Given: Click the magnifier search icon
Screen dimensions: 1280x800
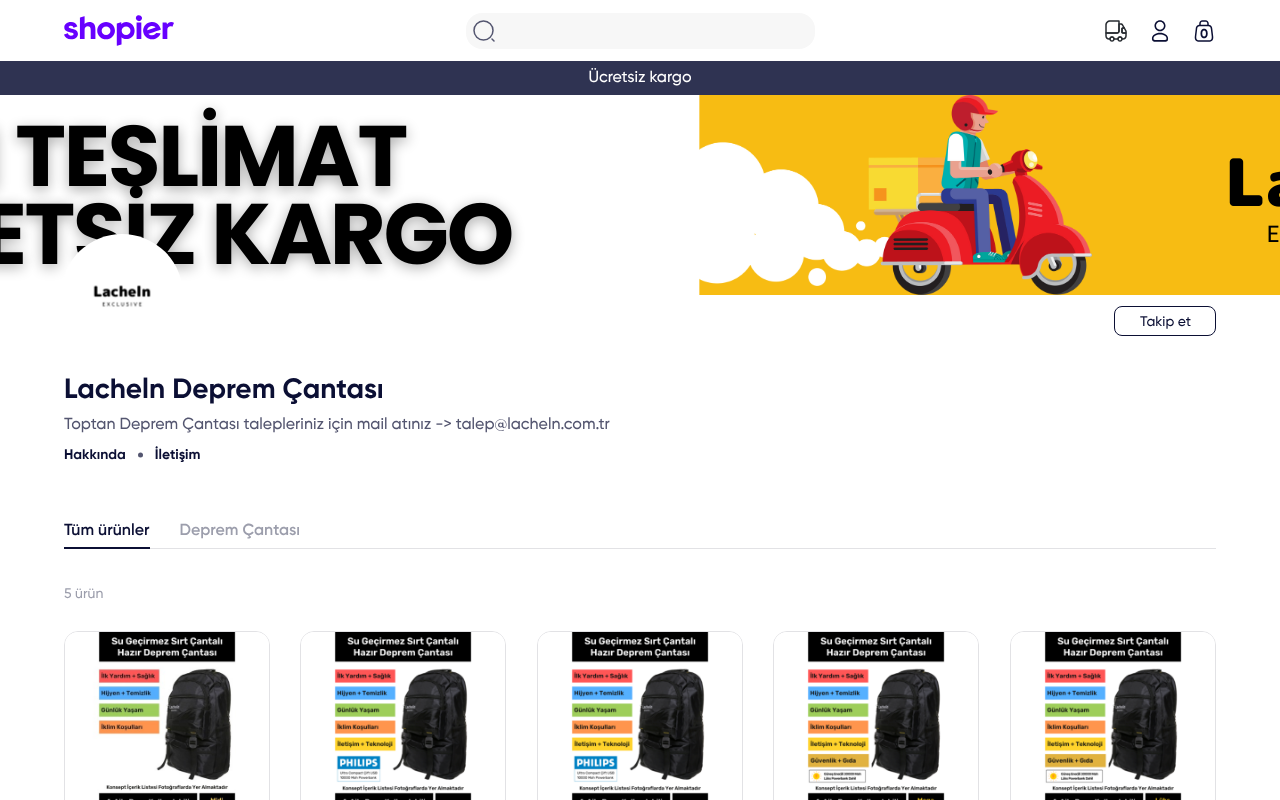Looking at the screenshot, I should point(484,31).
